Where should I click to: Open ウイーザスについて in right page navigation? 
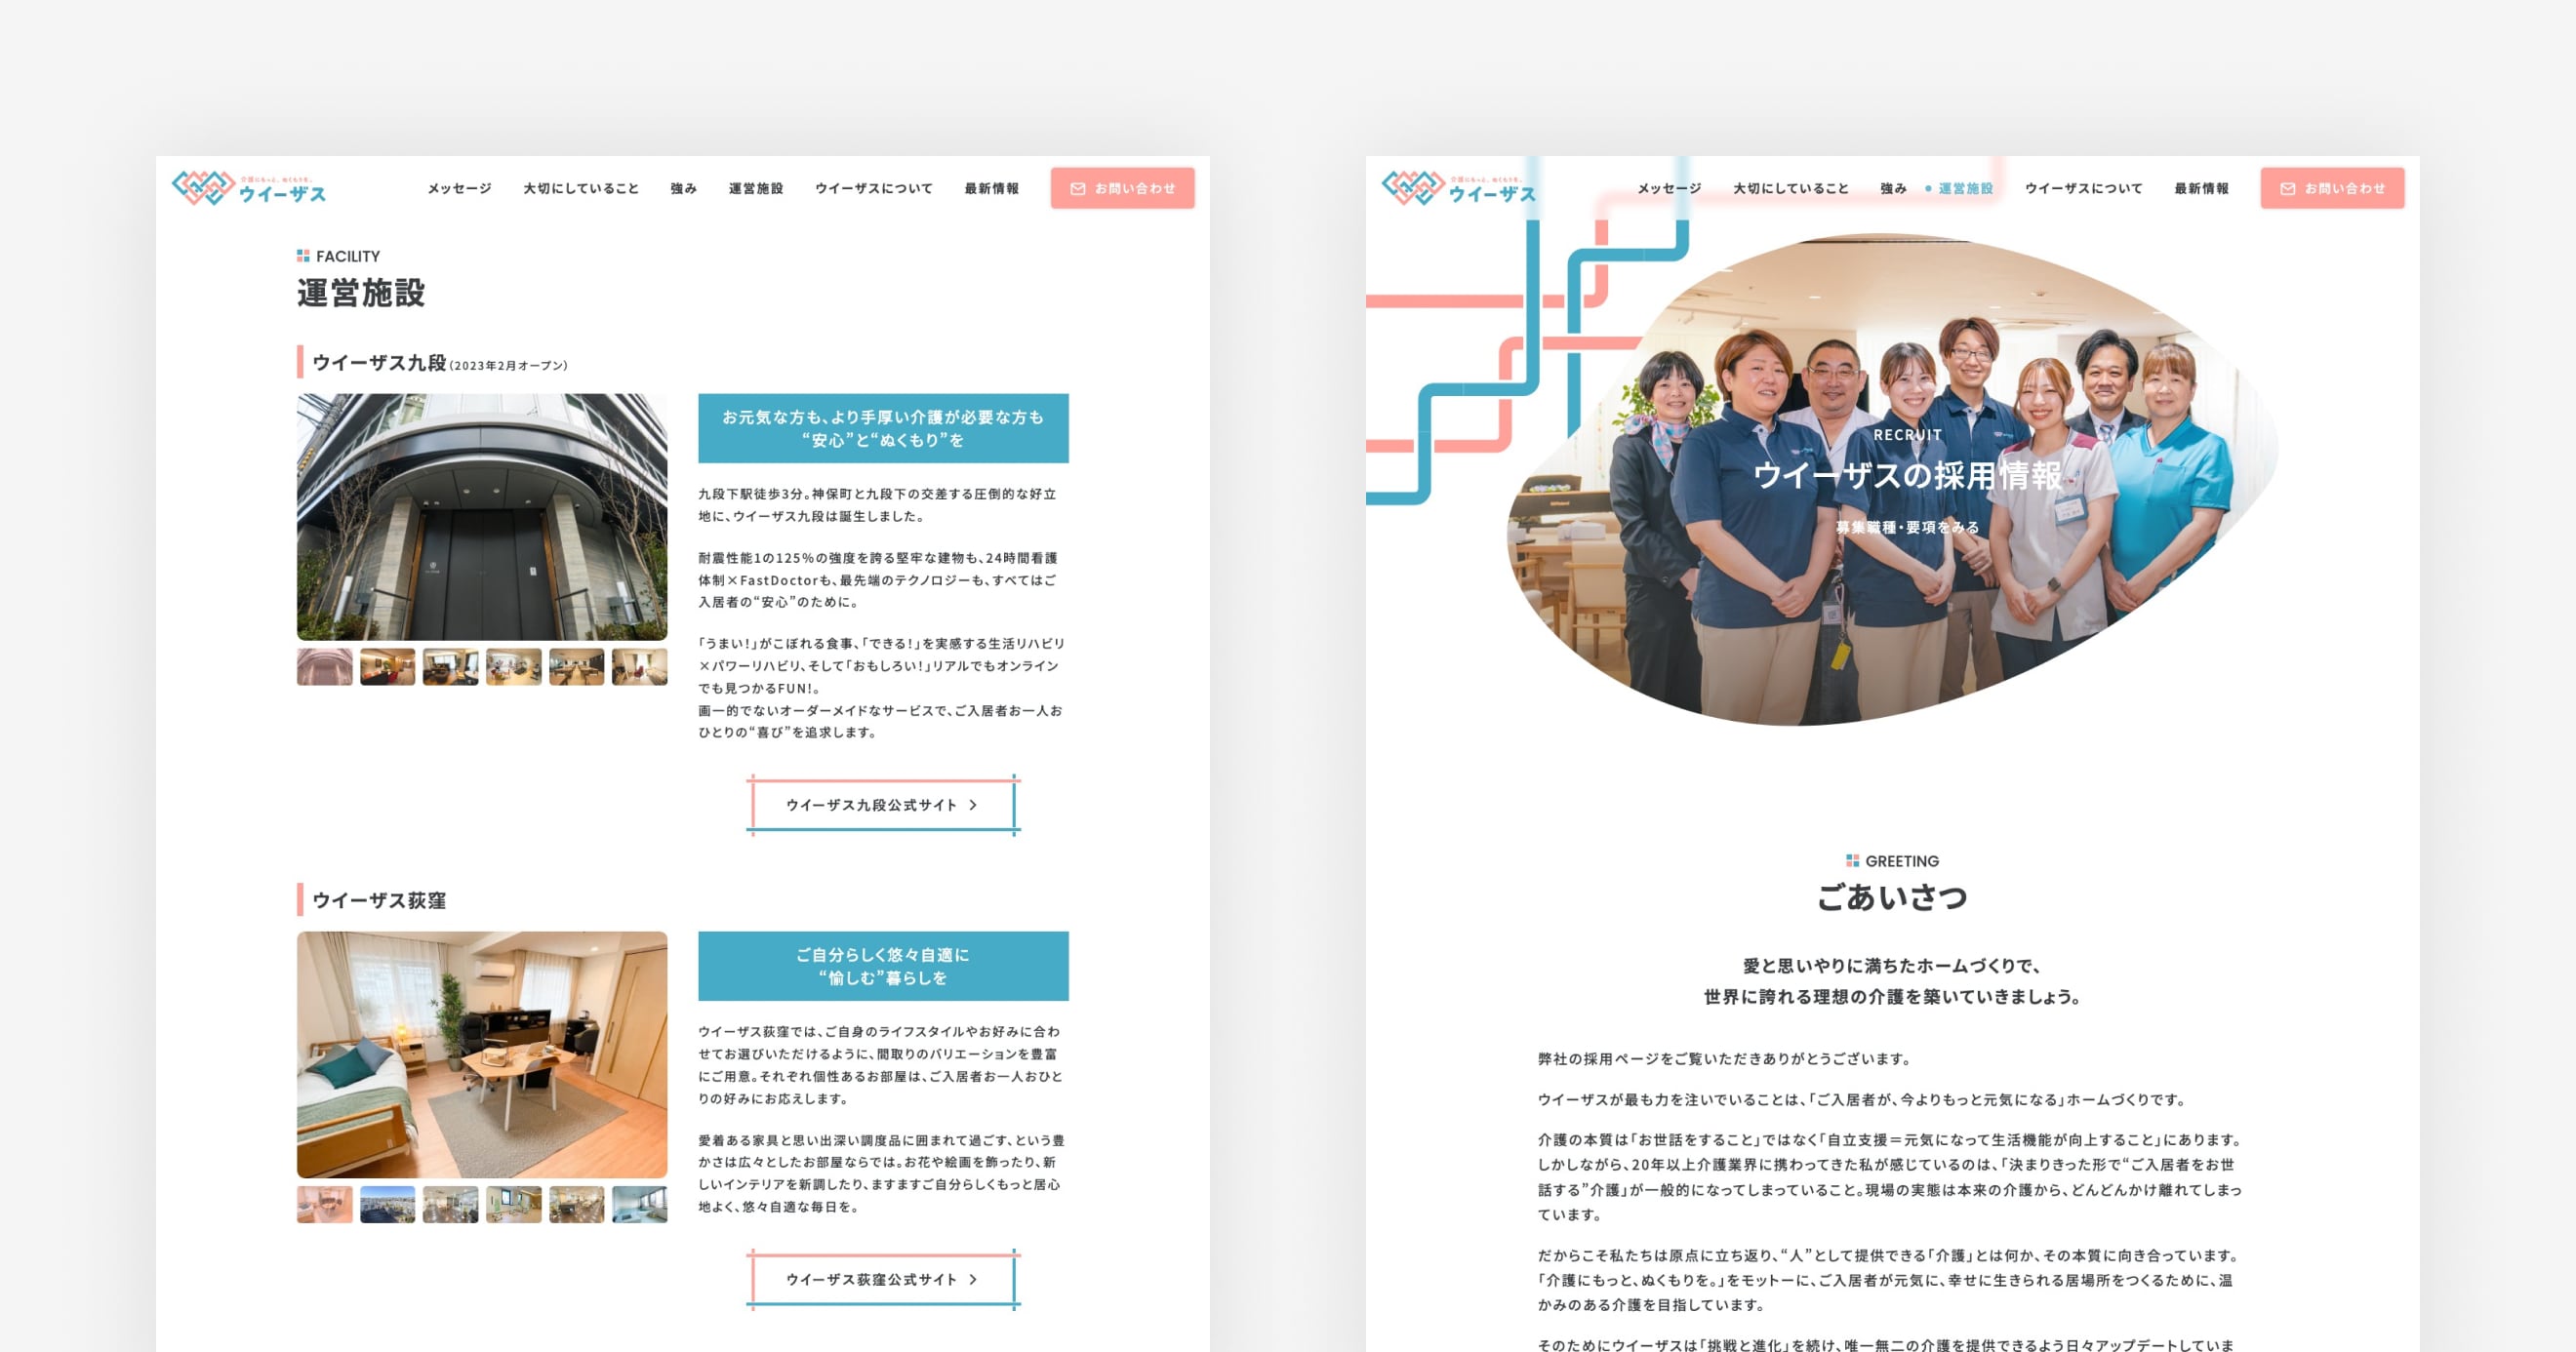[2083, 189]
